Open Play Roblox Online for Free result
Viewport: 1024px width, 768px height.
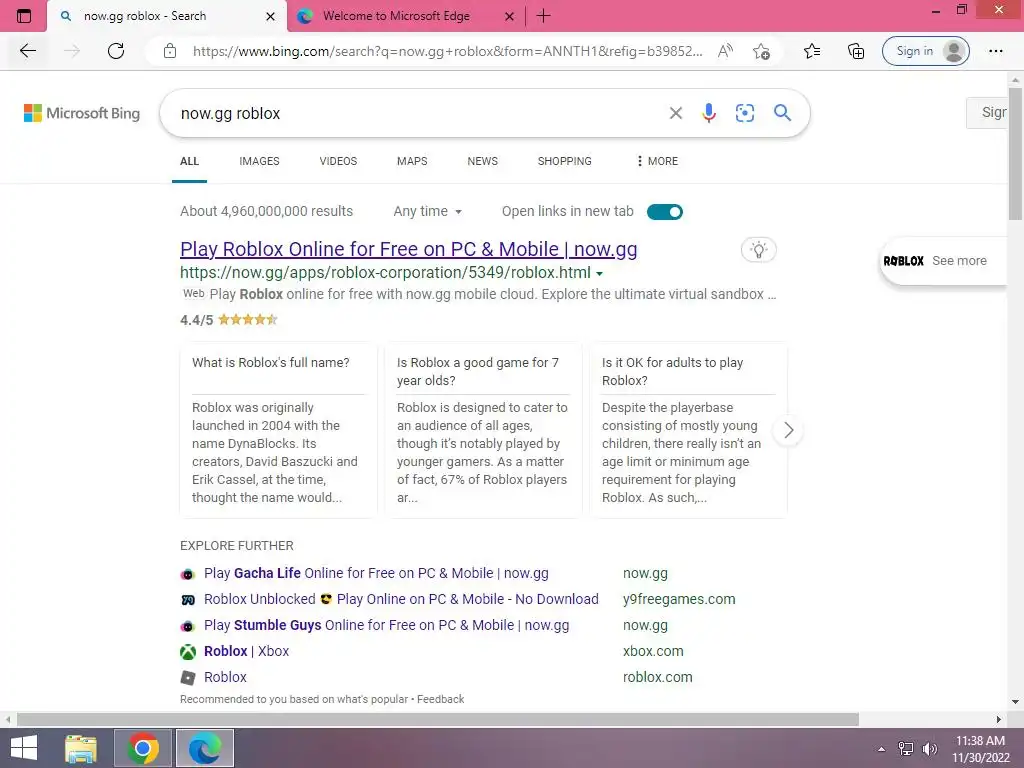click(408, 249)
